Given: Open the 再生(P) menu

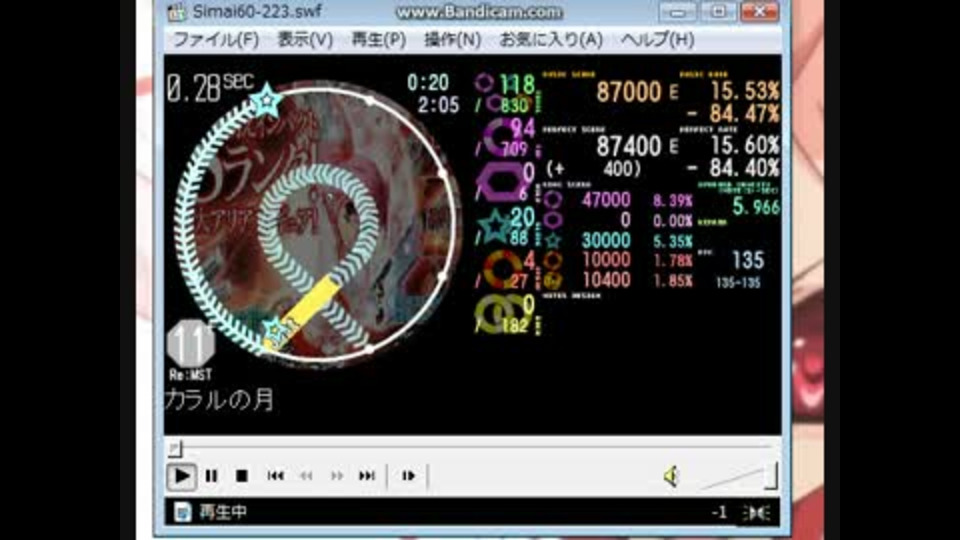Looking at the screenshot, I should [x=378, y=40].
